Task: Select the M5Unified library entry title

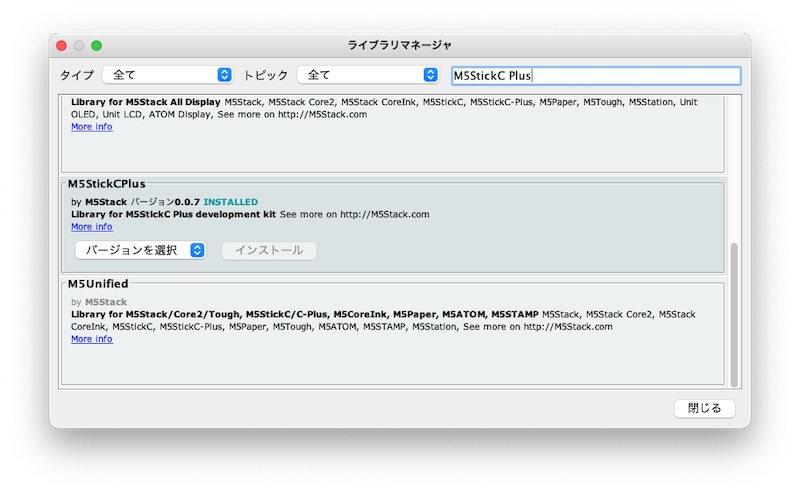Action: tap(98, 284)
